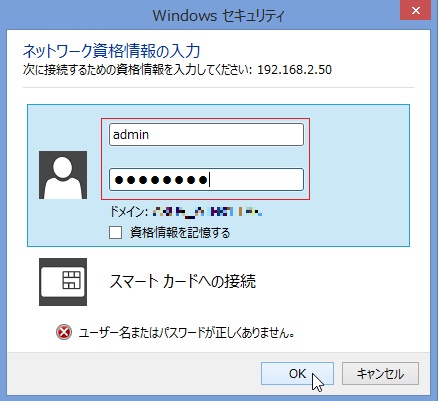Screen dimensions: 438x401
Task: Click the ネットワーク資格情報の入力 heading
Action: [x=111, y=51]
